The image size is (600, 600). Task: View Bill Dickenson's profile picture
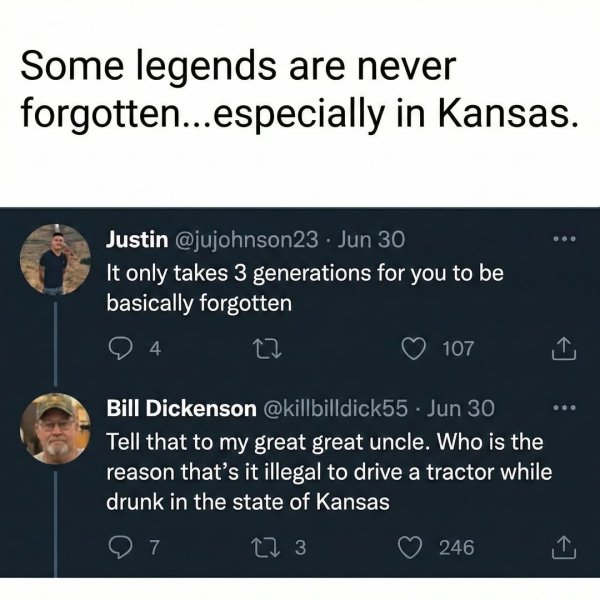(x=55, y=429)
